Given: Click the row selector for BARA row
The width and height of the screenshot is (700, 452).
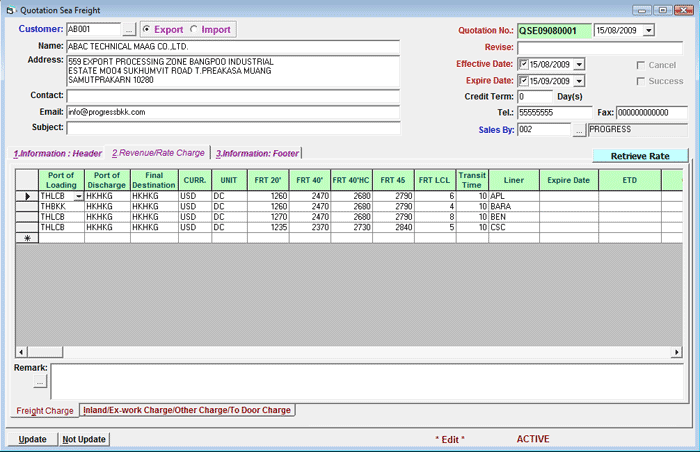Looking at the screenshot, I should 27,206.
